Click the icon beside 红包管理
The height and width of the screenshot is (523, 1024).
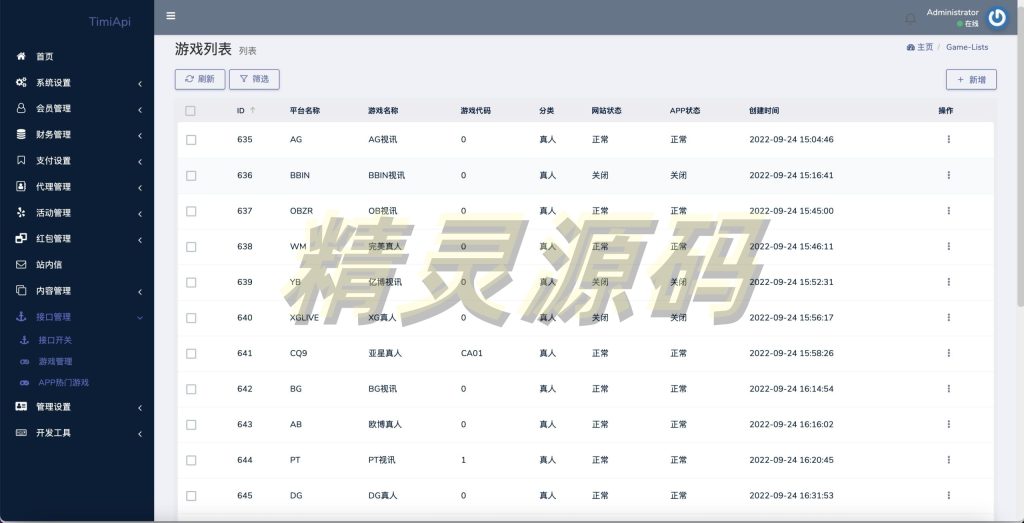(x=21, y=238)
